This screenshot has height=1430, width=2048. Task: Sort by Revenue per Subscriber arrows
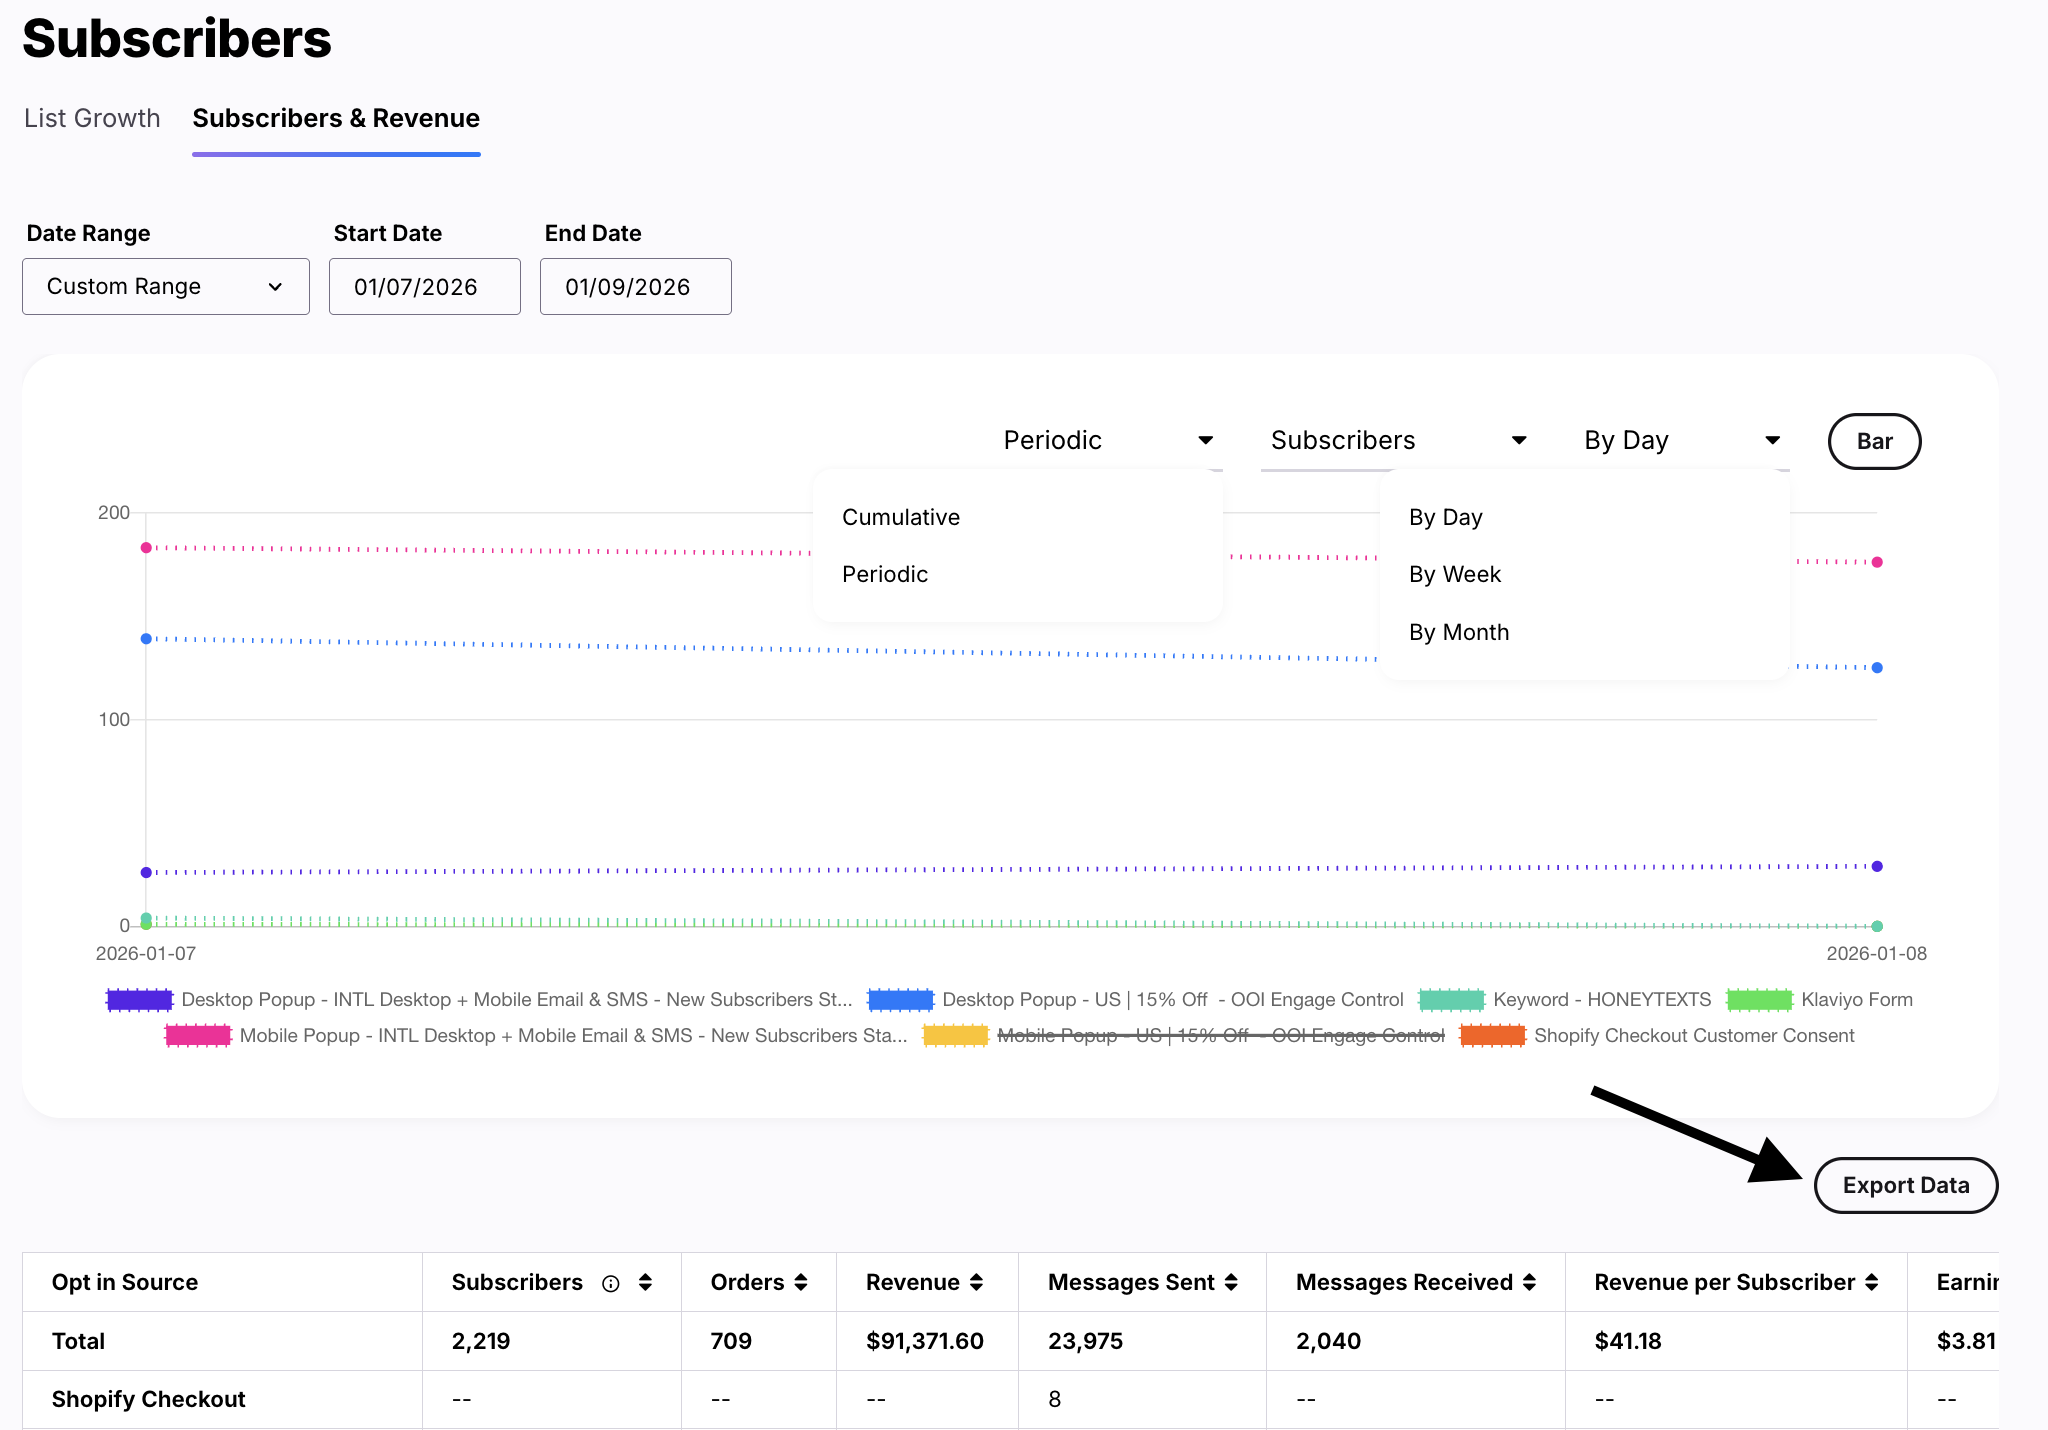click(1871, 1283)
